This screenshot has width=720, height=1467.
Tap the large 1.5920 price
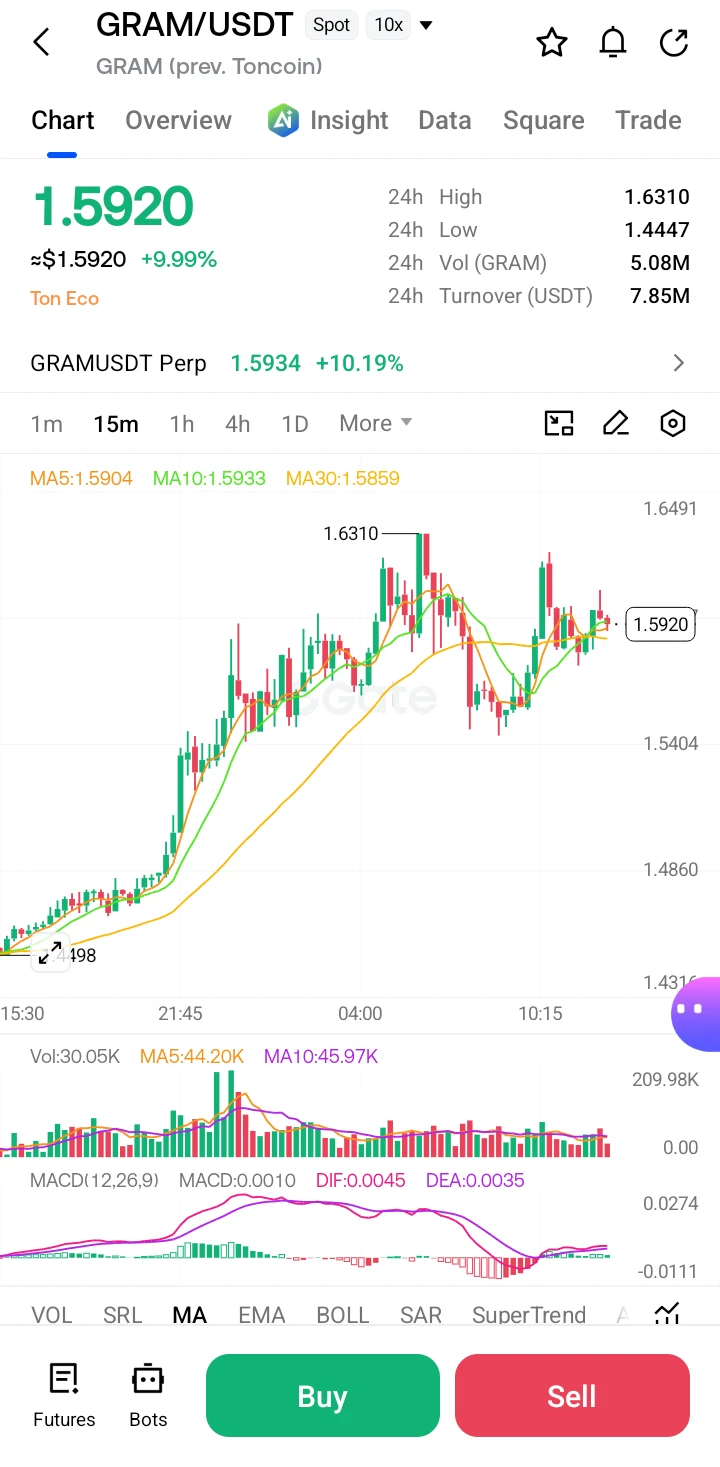coord(113,207)
